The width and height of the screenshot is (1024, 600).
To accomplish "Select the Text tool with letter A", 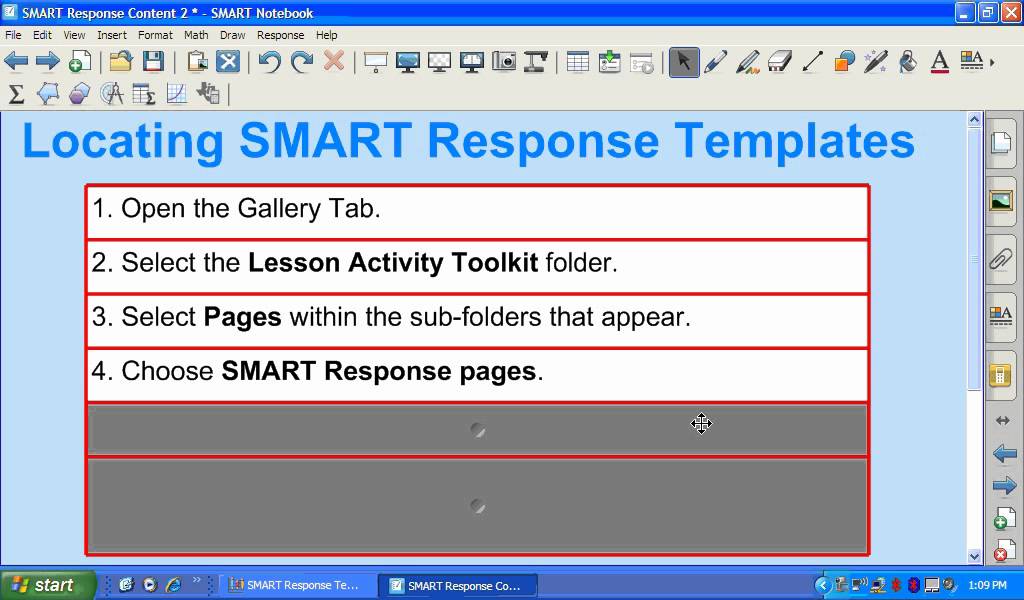I will point(940,62).
